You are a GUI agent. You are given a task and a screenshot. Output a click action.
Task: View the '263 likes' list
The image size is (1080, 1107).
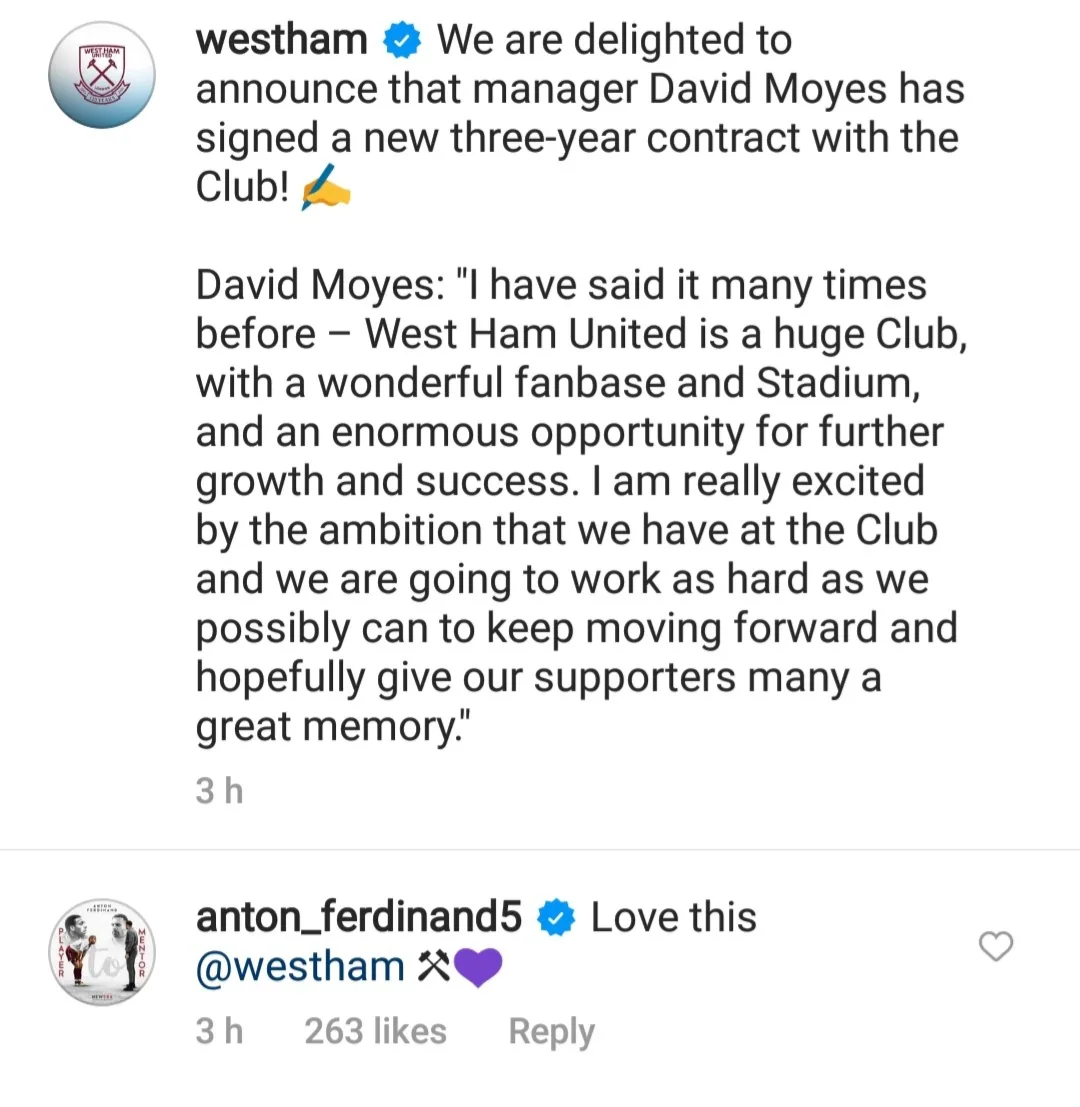pyautogui.click(x=375, y=1031)
